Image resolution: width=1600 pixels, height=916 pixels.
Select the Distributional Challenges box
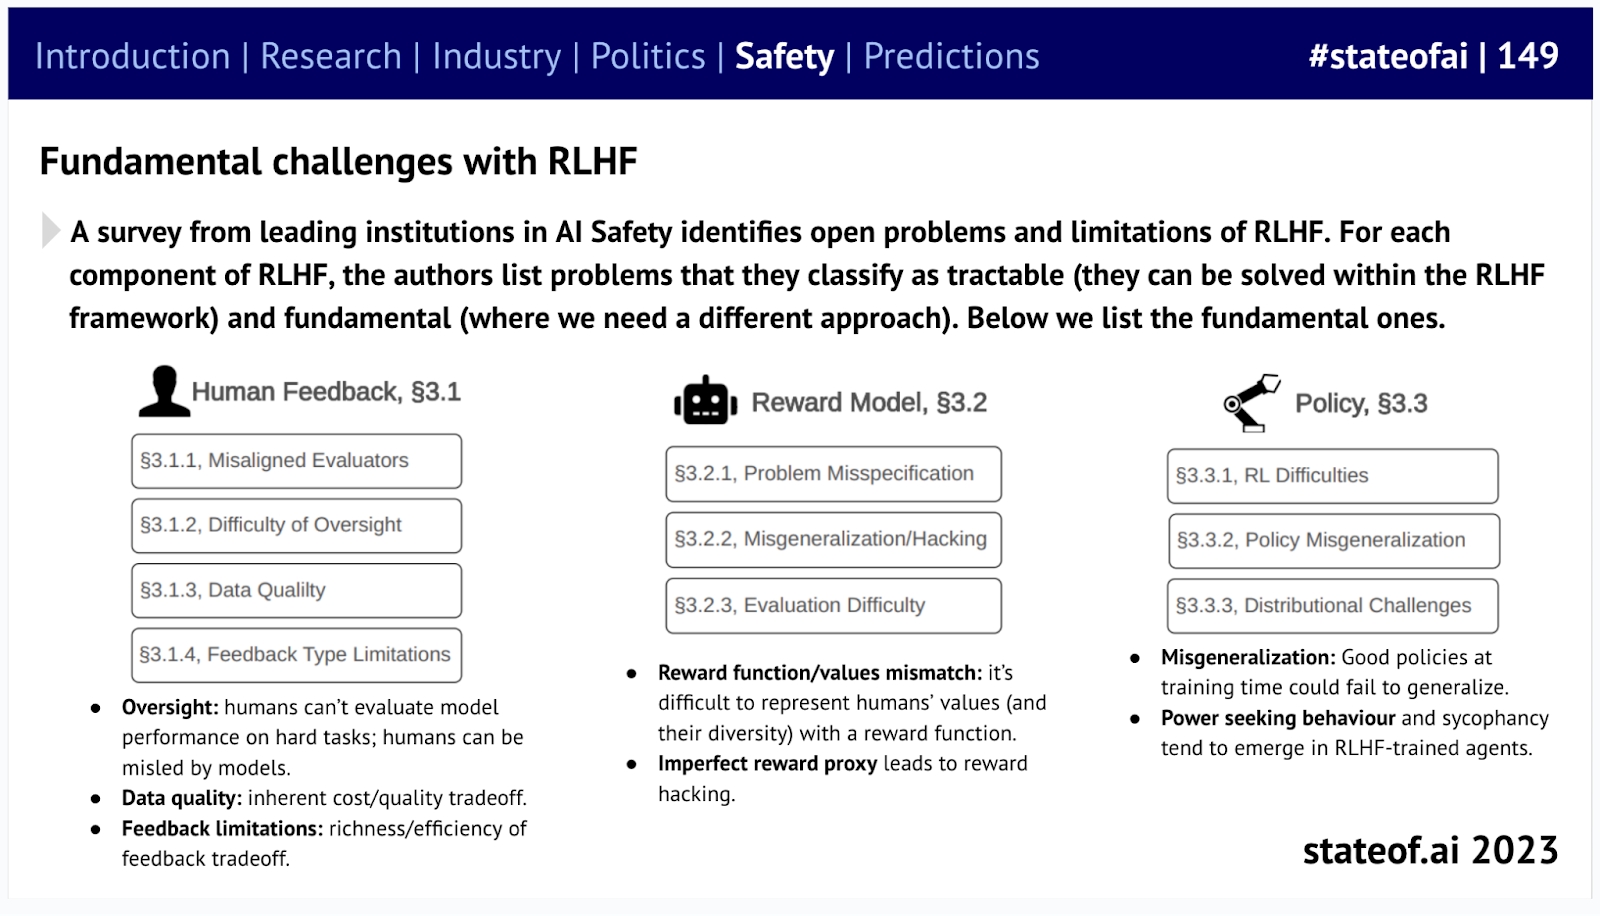click(1333, 606)
